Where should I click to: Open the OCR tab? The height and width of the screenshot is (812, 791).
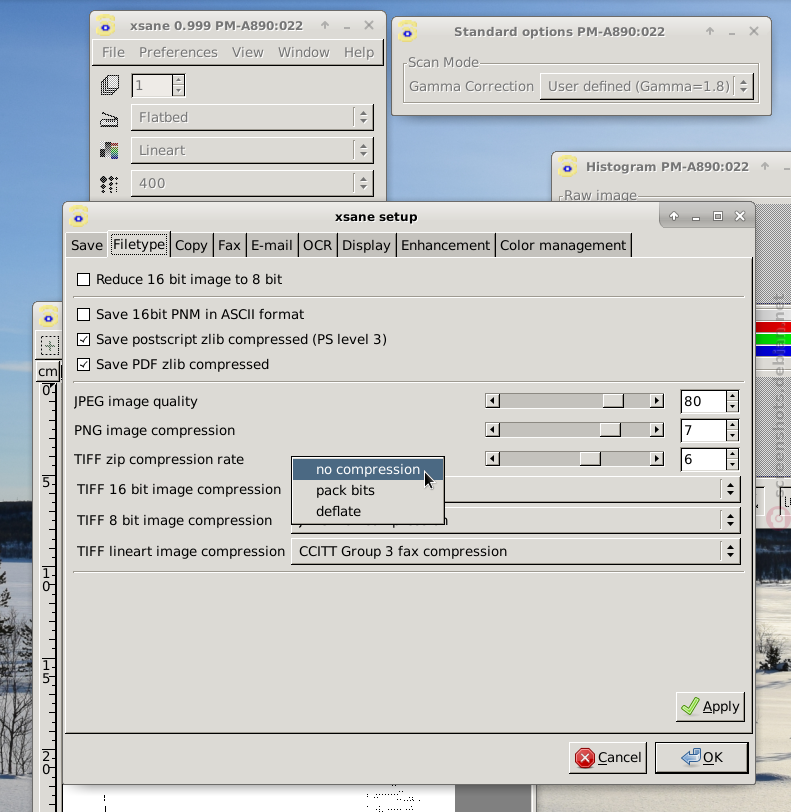click(x=318, y=245)
